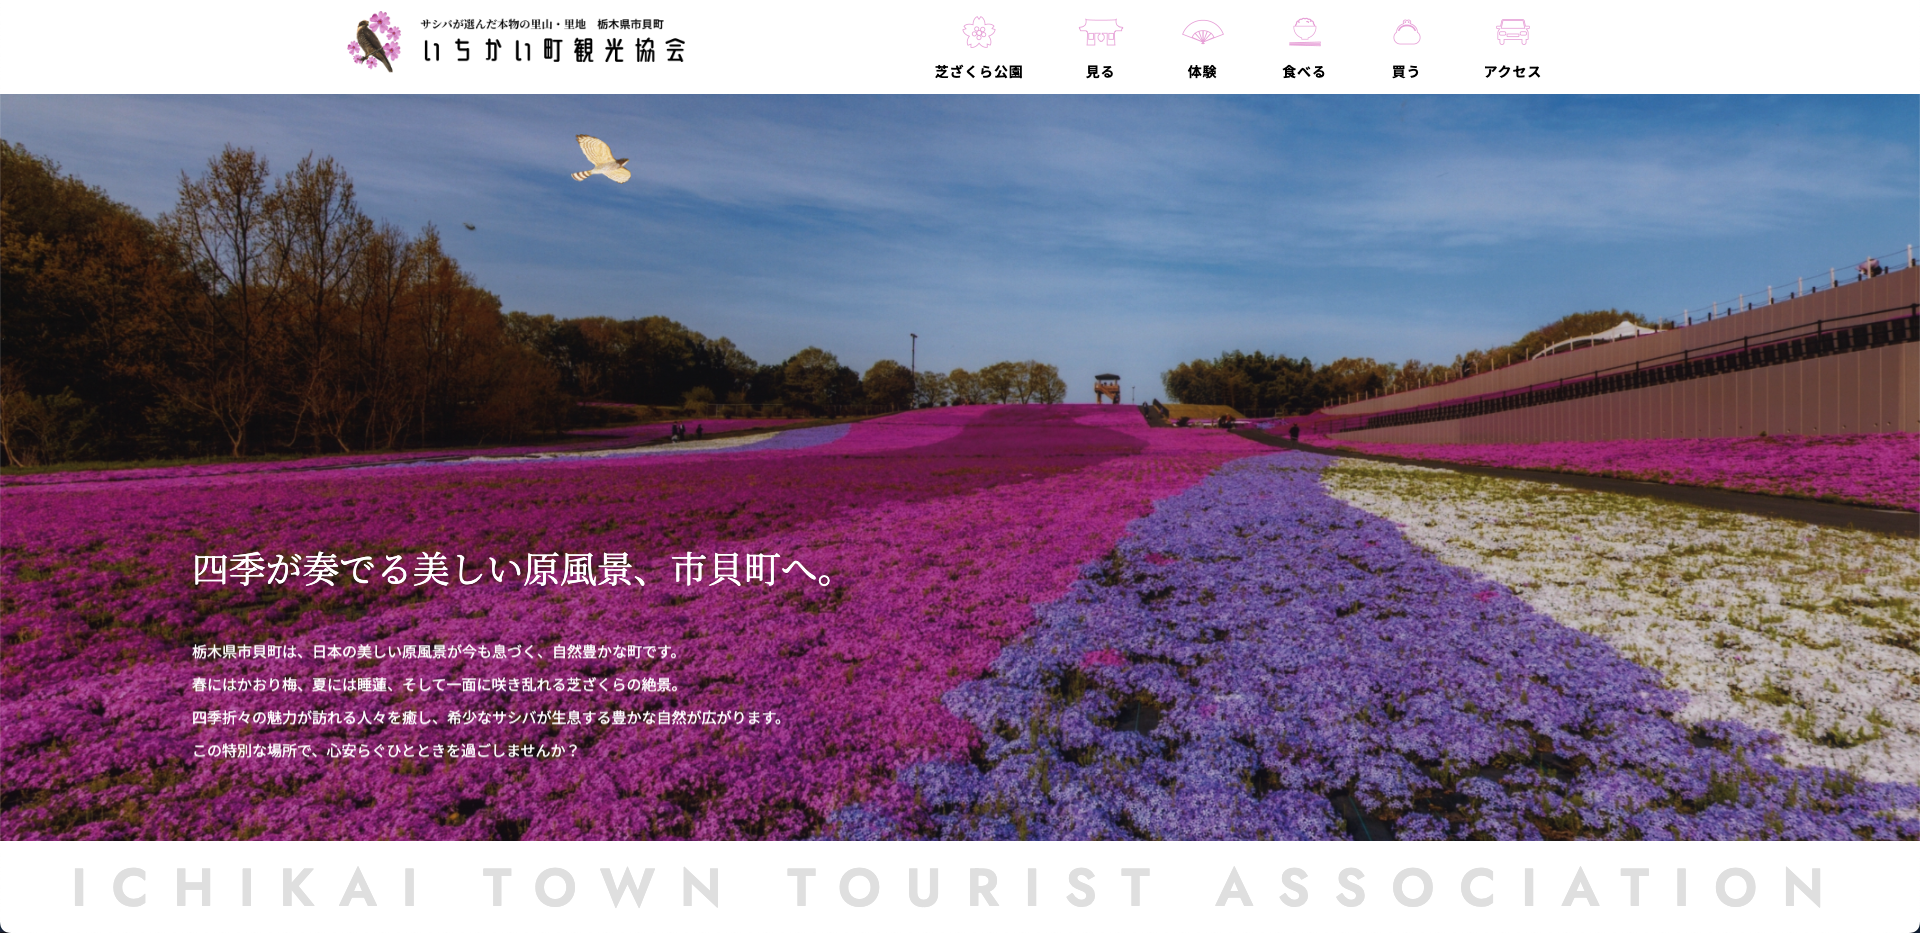
Task: Click the rice bowl icon above 食べる
Action: pyautogui.click(x=1304, y=32)
